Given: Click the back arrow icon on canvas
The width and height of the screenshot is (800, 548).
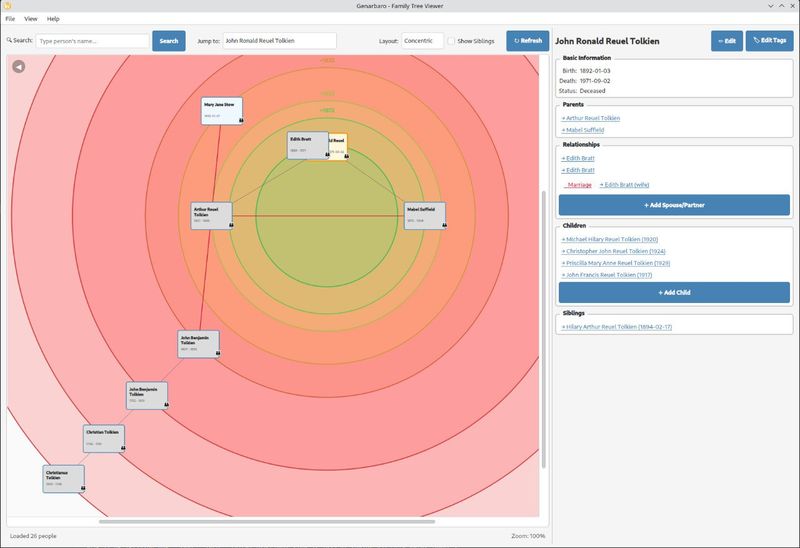Looking at the screenshot, I should point(19,67).
